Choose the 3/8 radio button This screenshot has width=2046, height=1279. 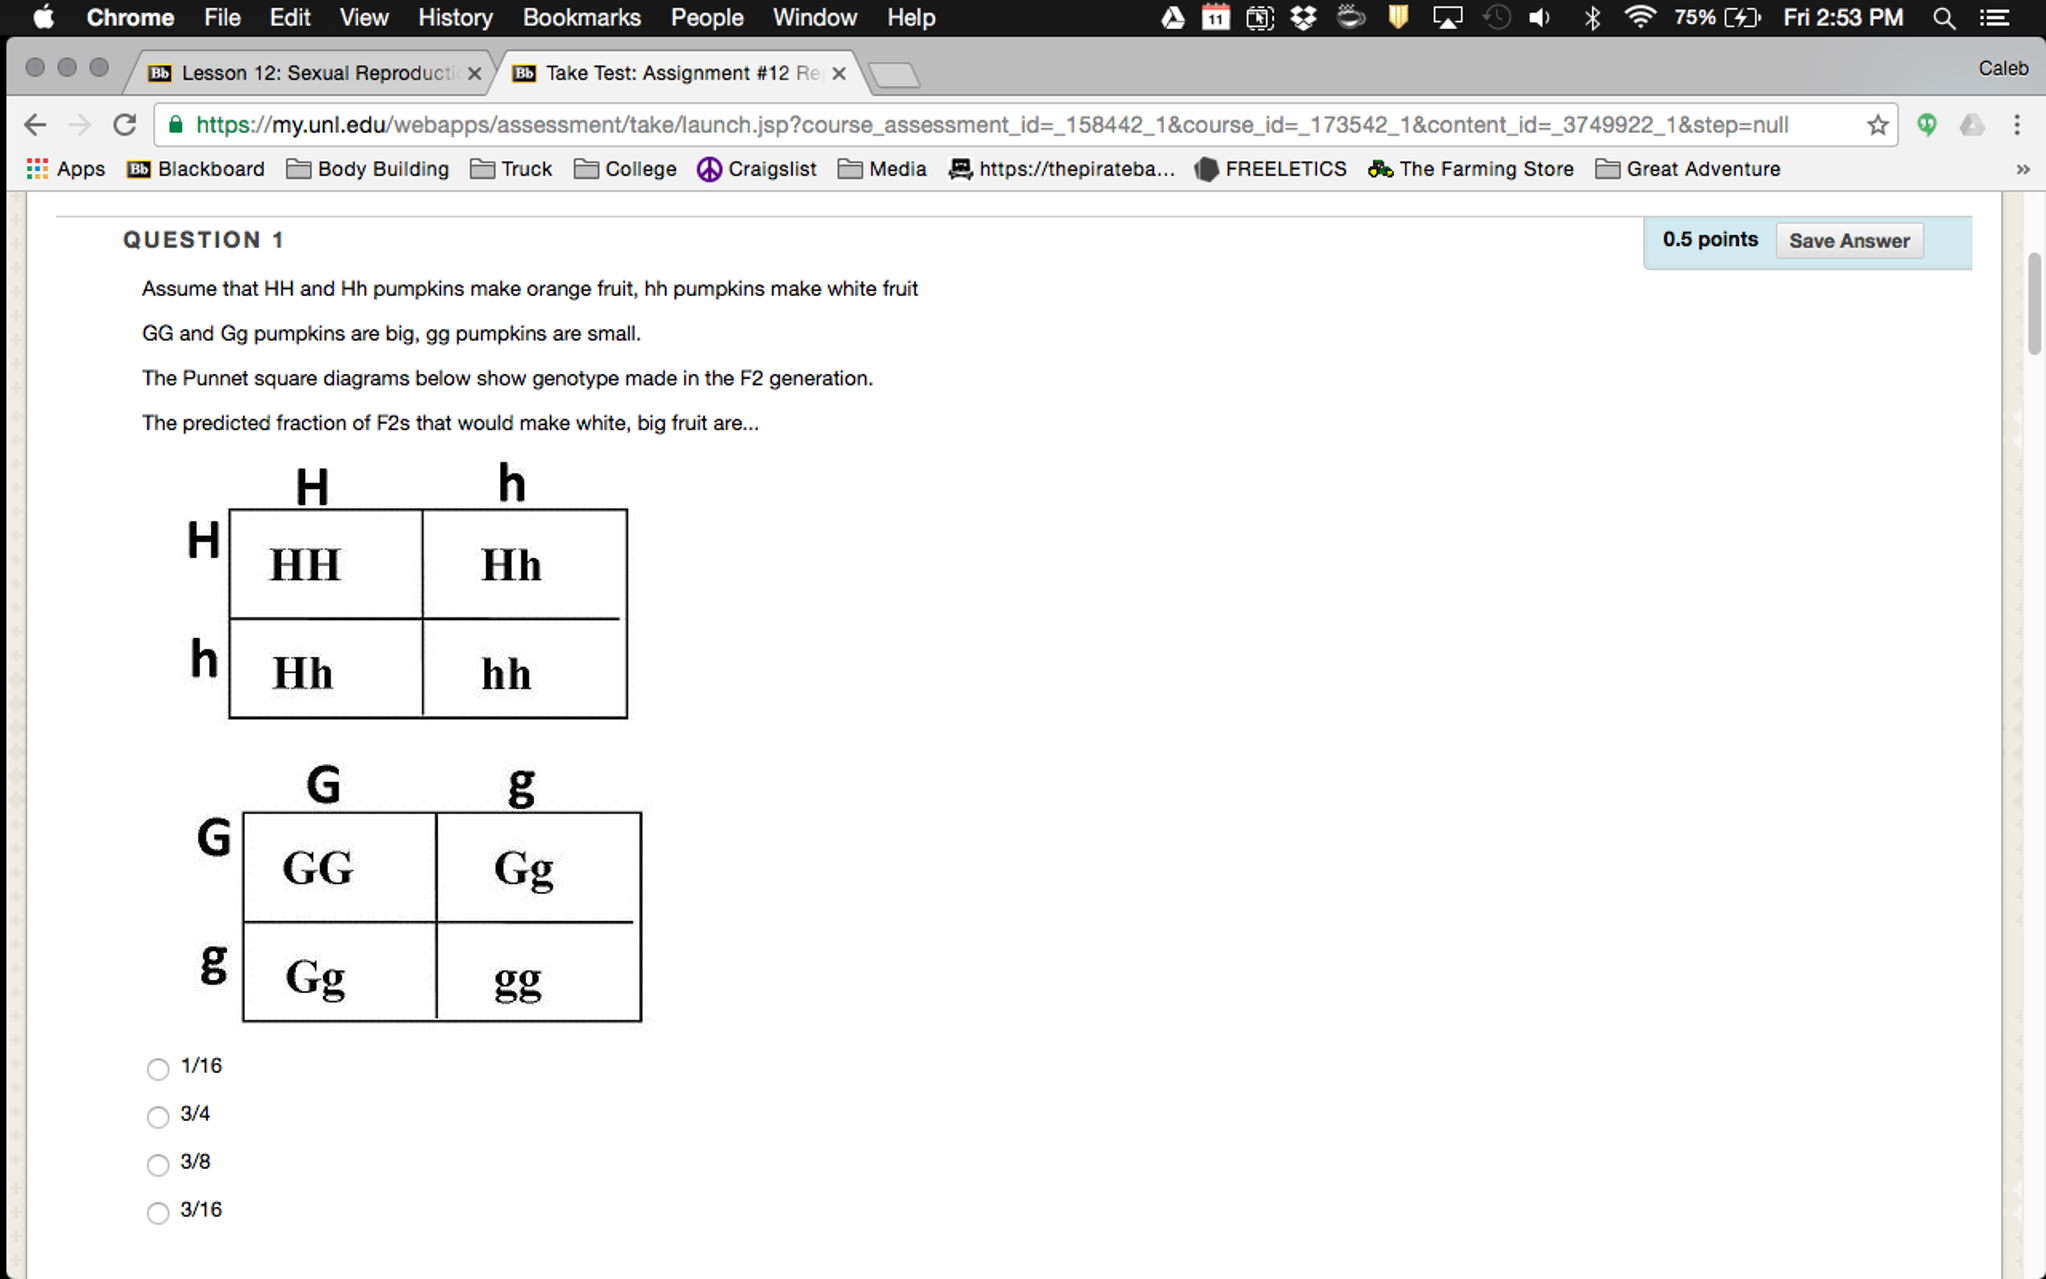(158, 1165)
